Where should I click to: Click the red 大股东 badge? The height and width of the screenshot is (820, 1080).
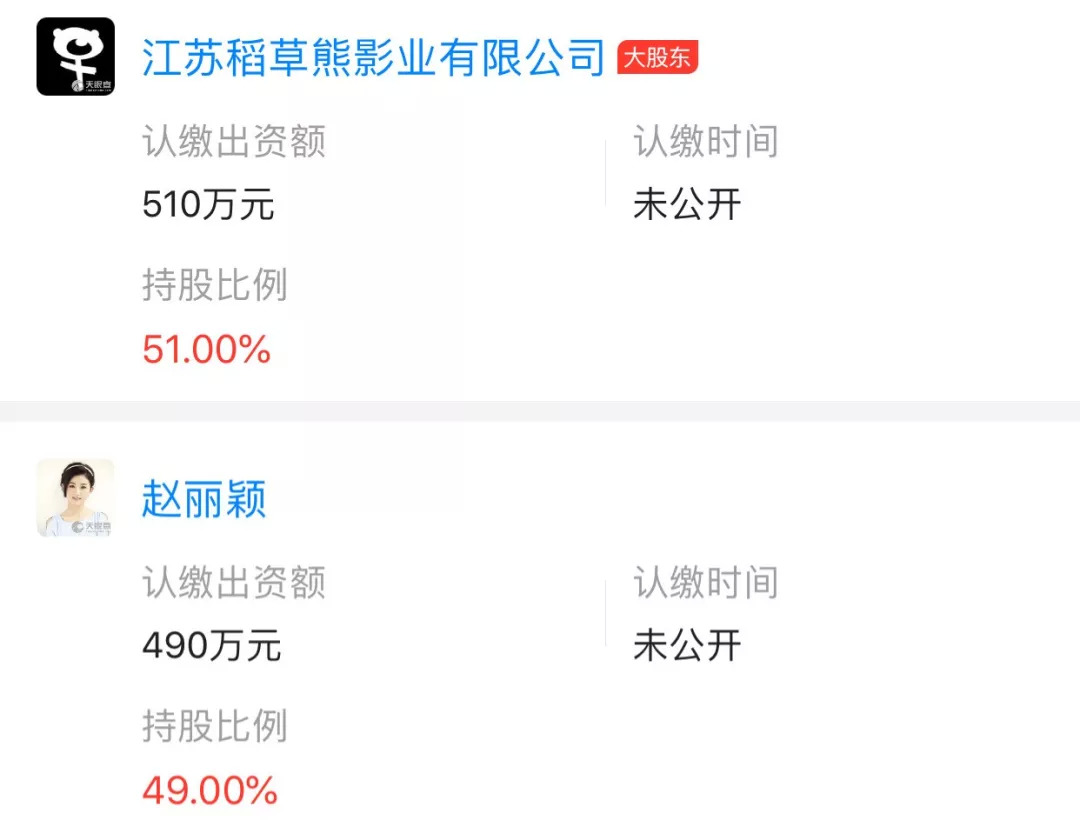point(657,57)
